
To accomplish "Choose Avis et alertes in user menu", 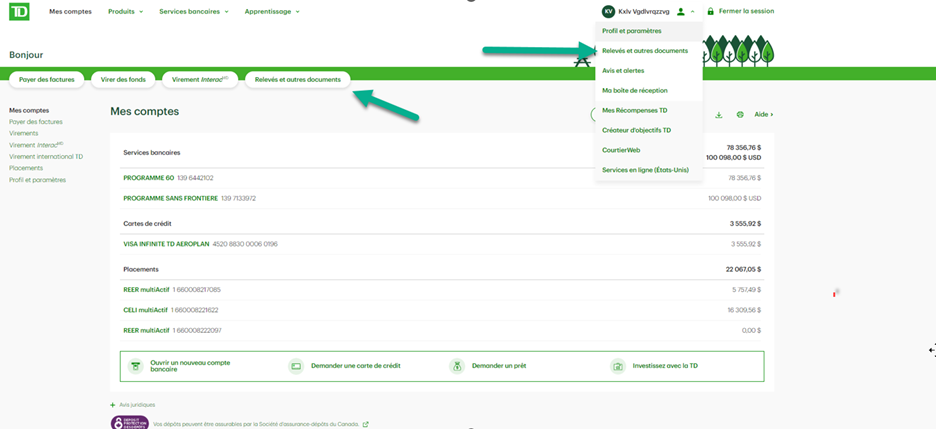I will pyautogui.click(x=649, y=70).
